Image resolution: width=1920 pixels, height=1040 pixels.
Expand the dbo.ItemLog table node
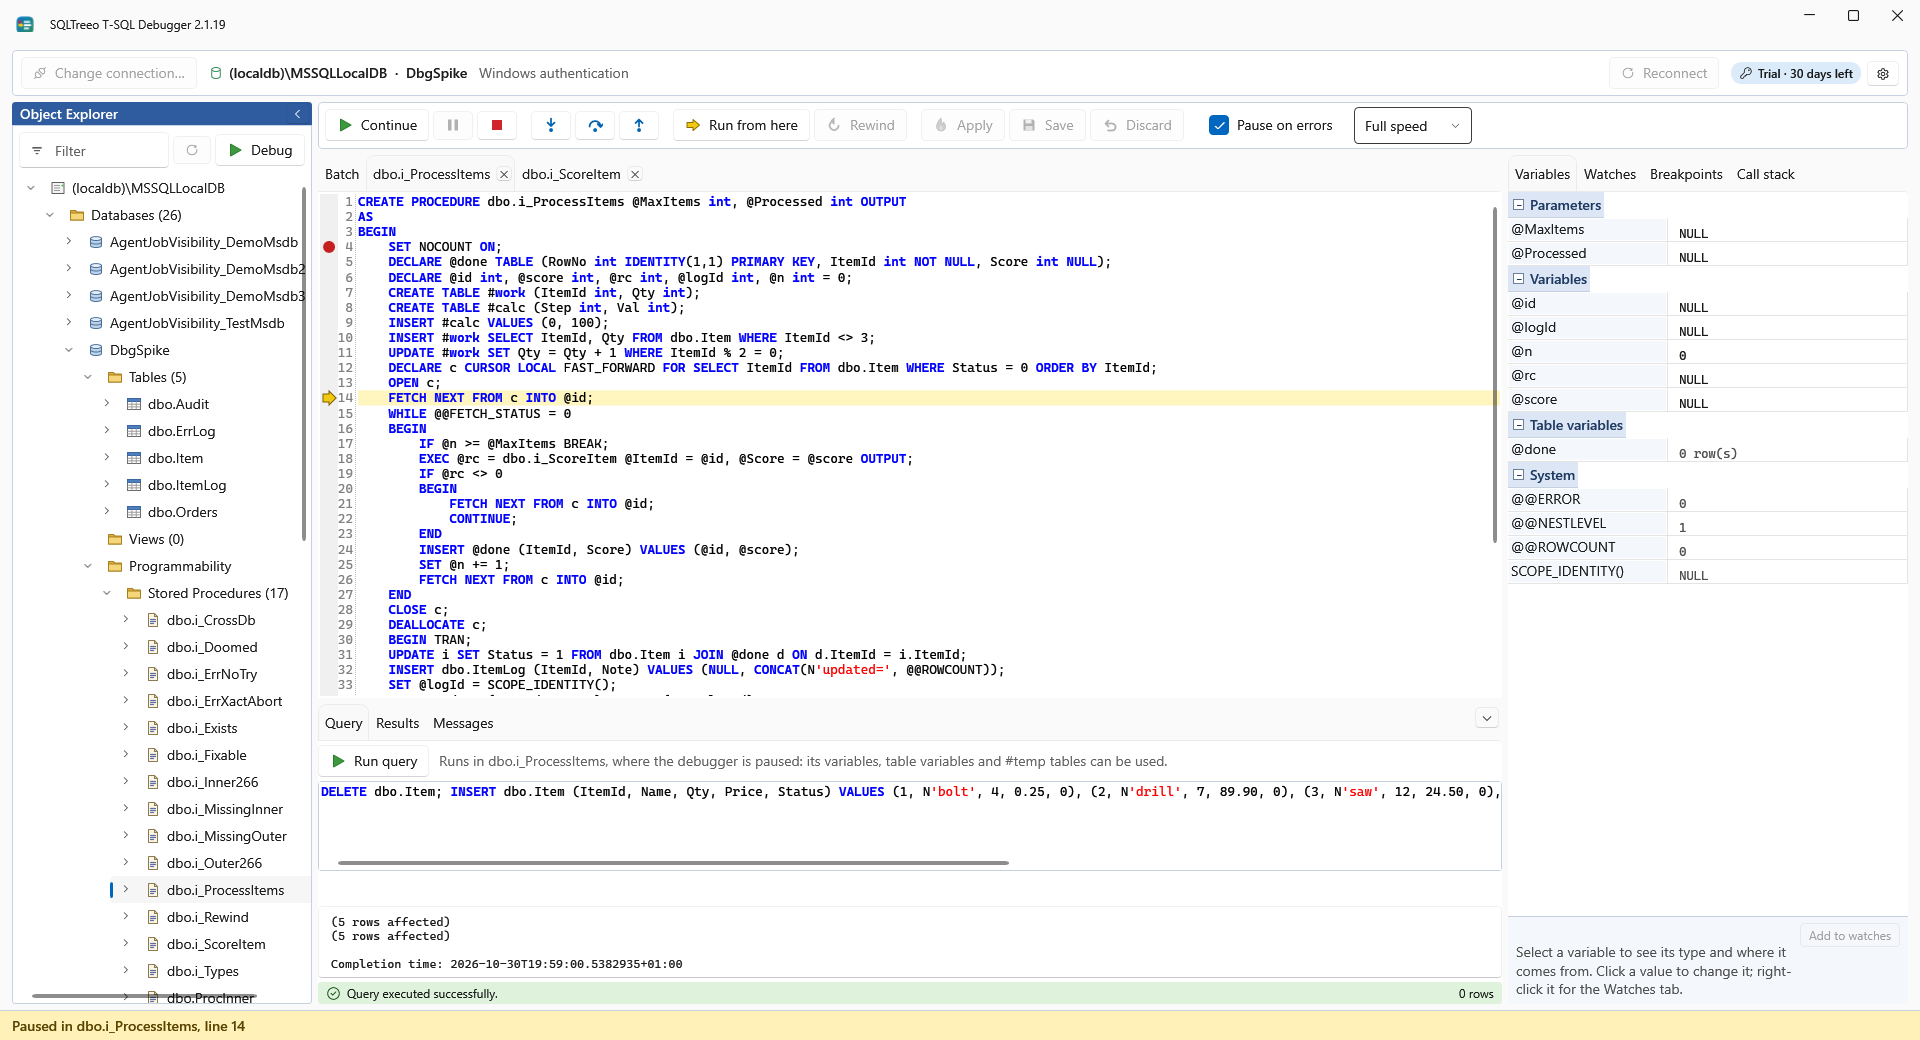(107, 485)
